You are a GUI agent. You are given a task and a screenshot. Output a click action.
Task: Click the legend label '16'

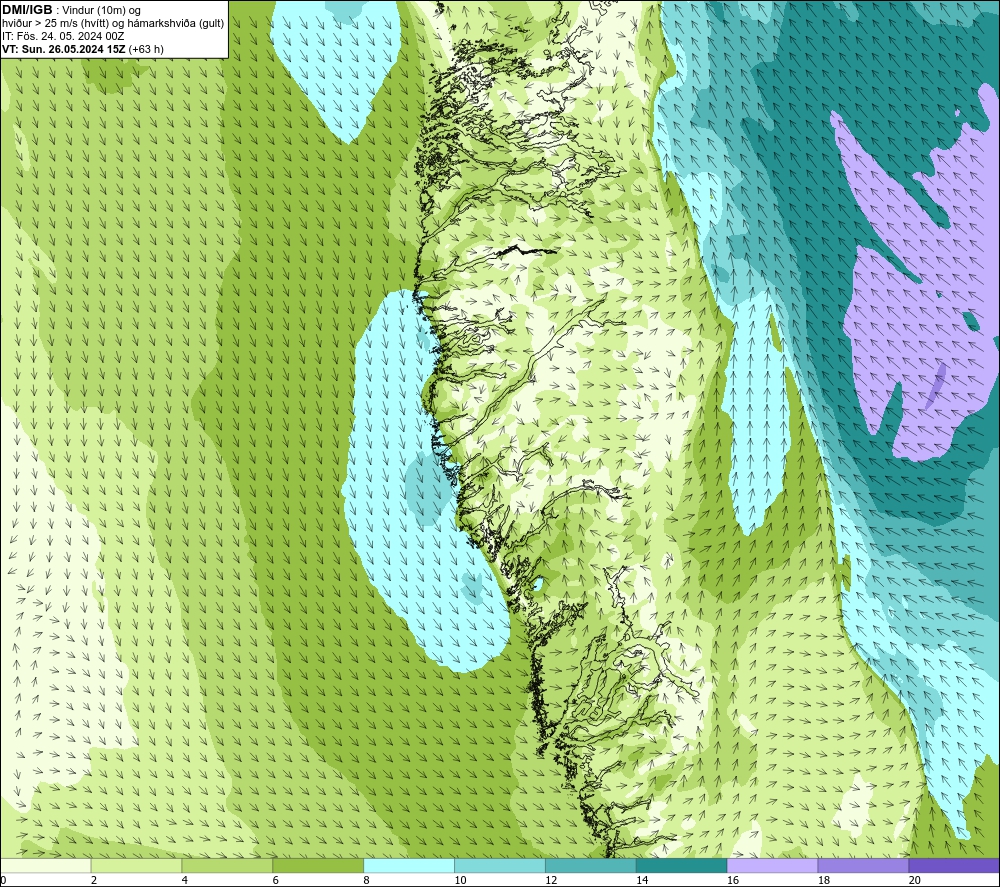[733, 880]
